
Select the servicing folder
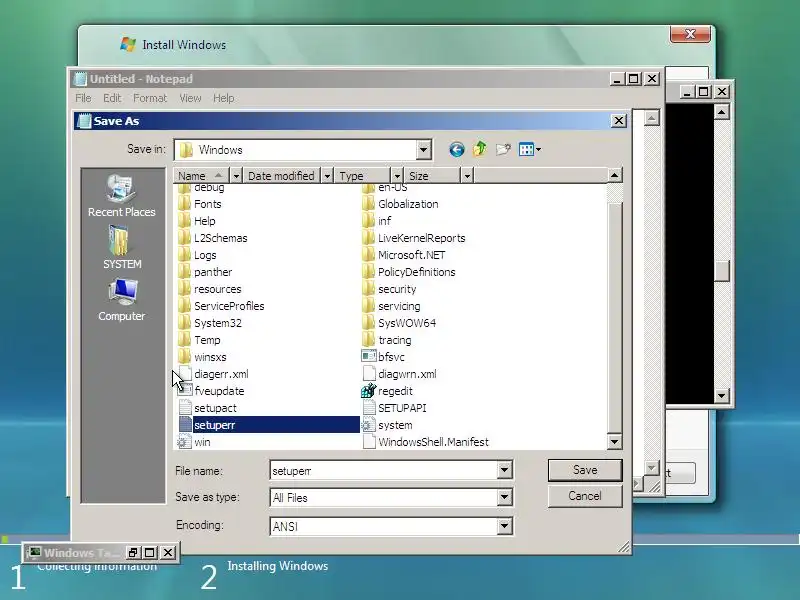point(391,306)
